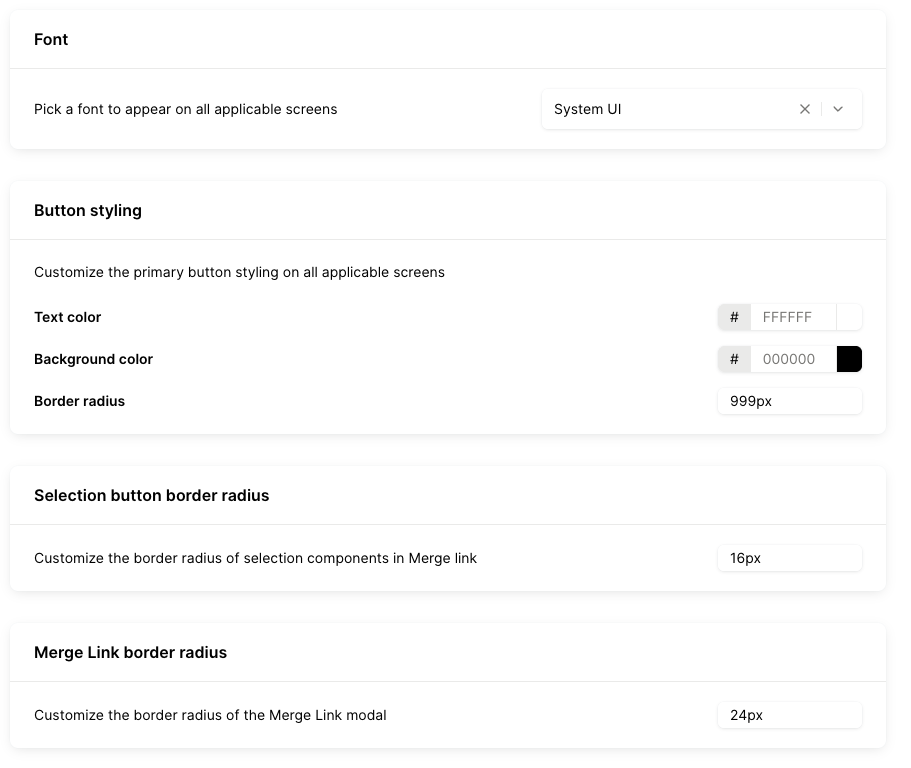
Task: Click the # prefix beside text color field
Action: click(734, 317)
